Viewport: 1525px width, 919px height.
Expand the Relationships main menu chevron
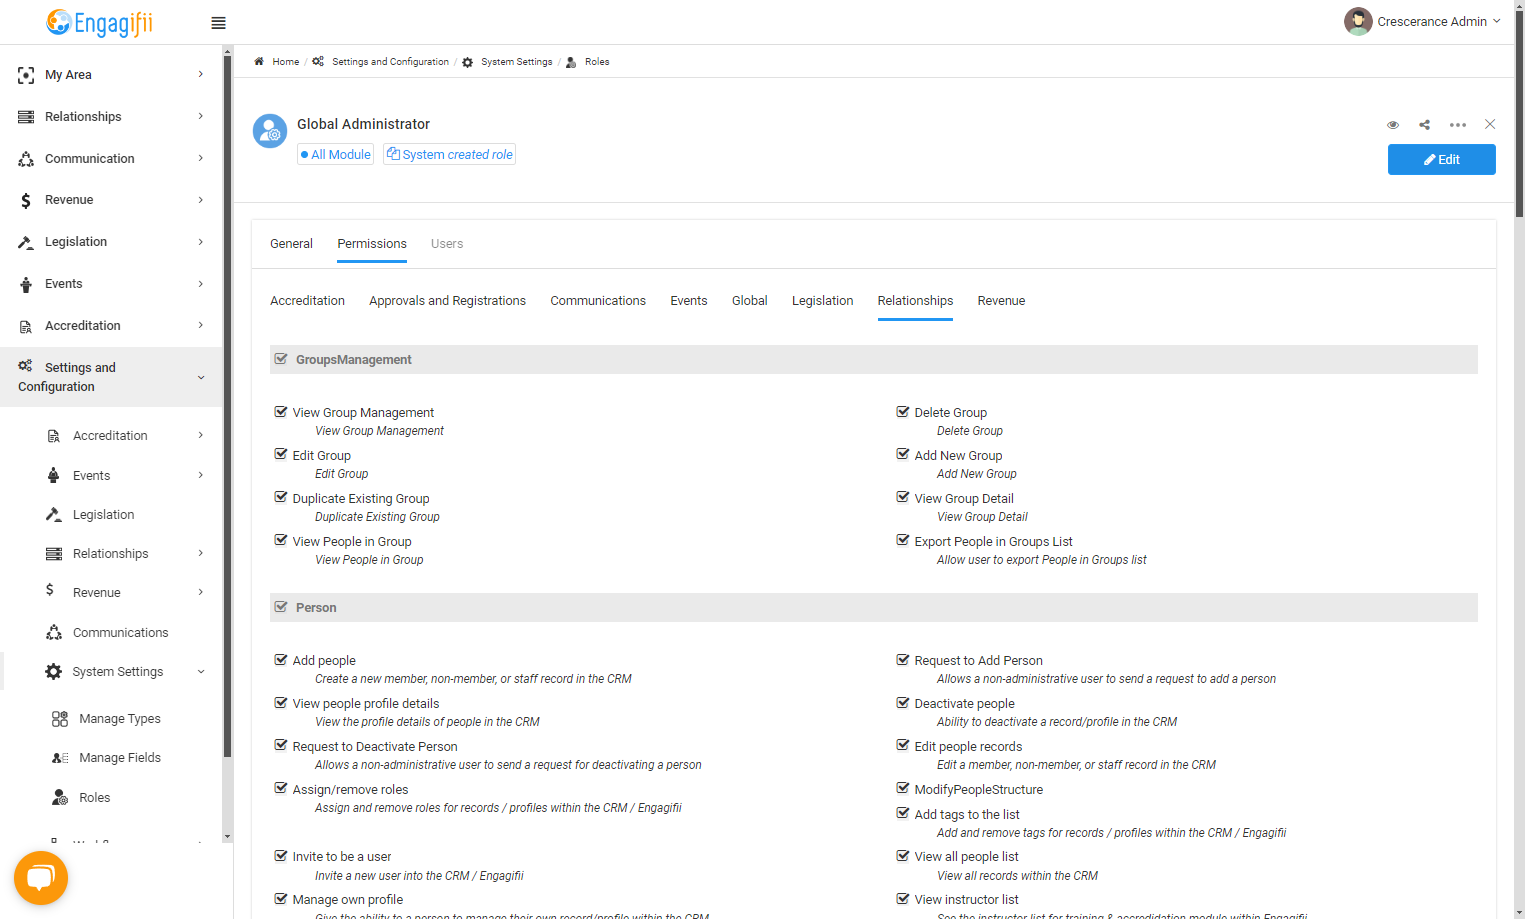click(x=201, y=116)
